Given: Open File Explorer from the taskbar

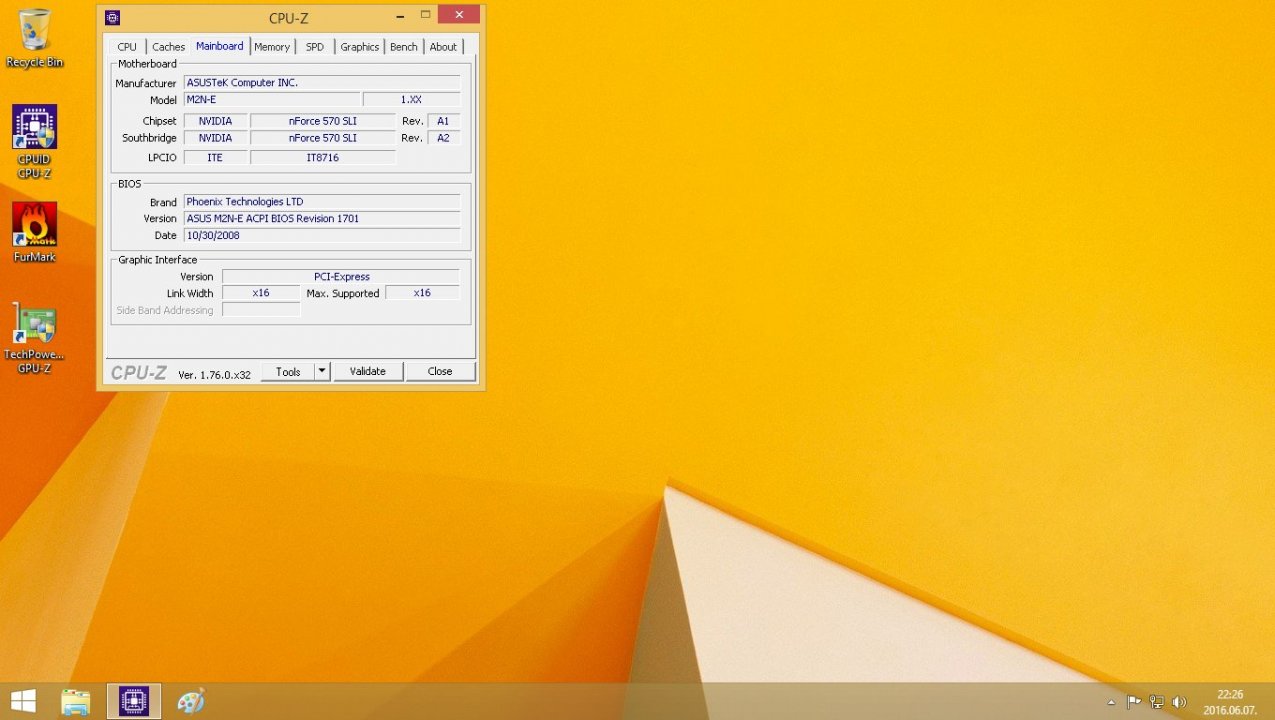Looking at the screenshot, I should pos(76,701).
